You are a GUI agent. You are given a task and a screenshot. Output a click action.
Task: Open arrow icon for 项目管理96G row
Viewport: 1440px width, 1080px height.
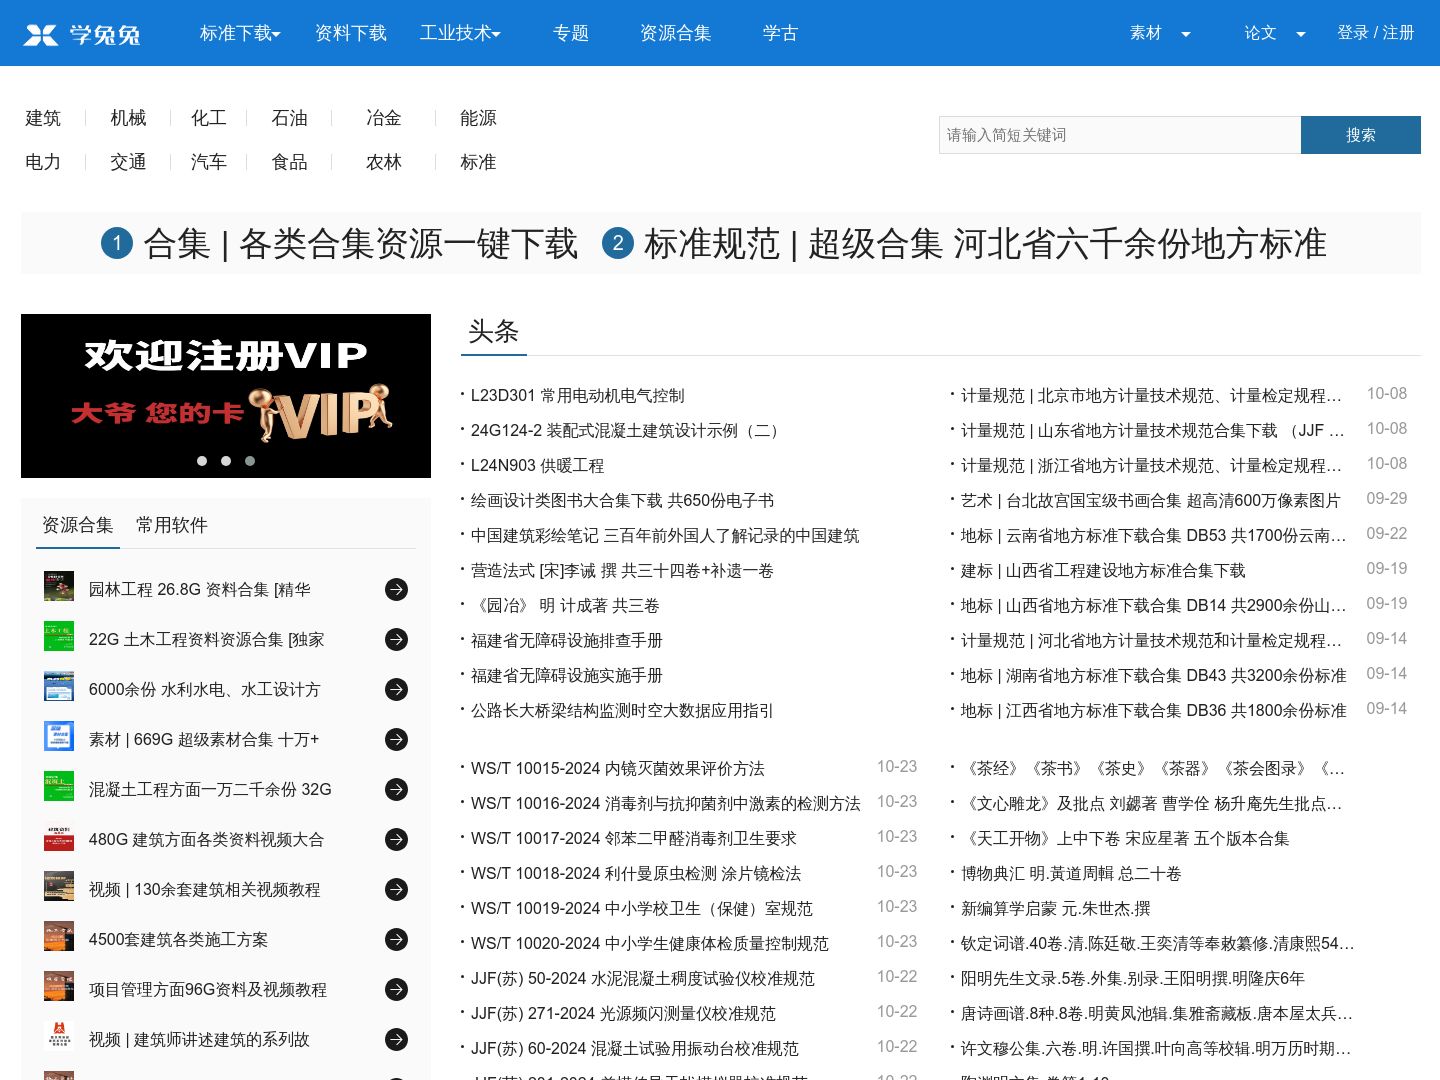click(397, 990)
